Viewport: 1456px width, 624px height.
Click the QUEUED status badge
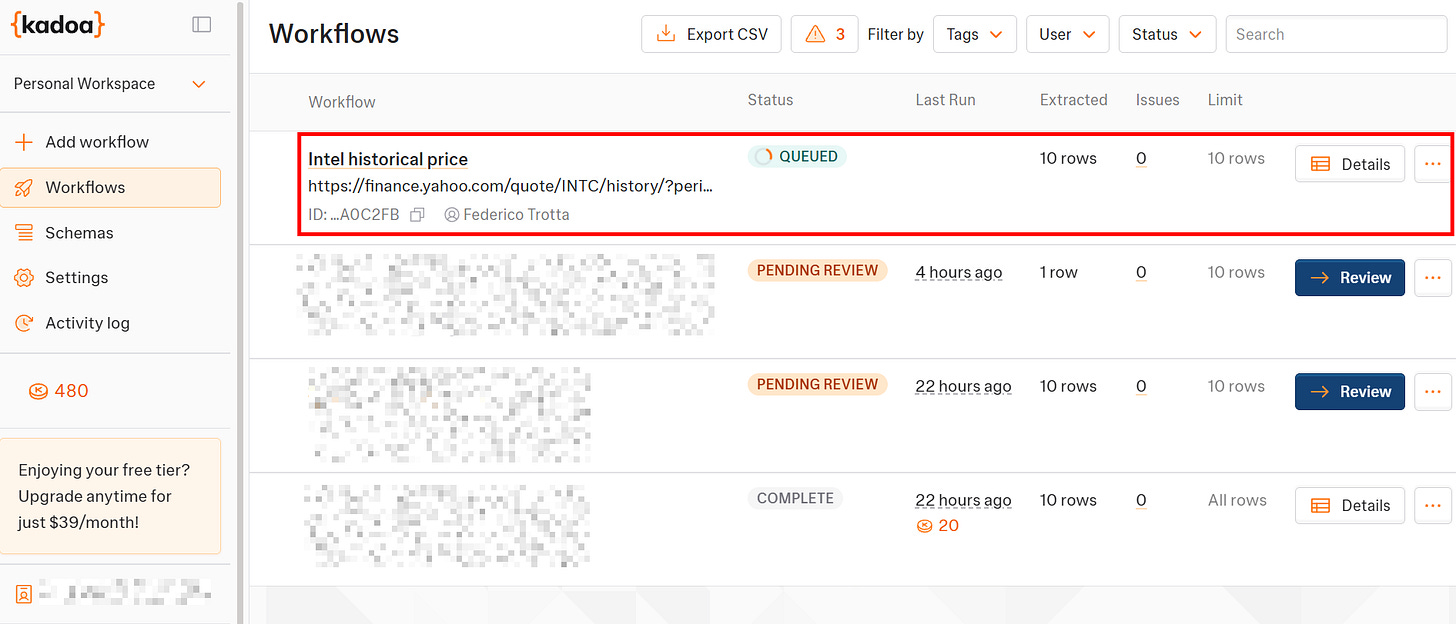click(x=797, y=156)
